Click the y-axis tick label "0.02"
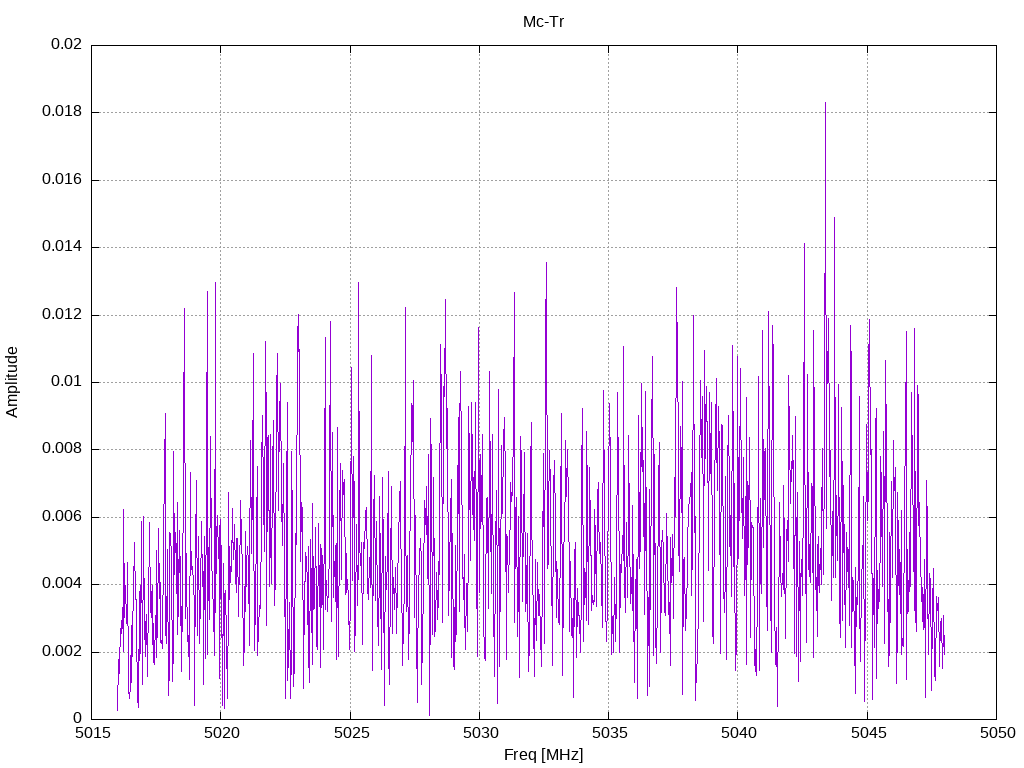Viewport: 1024px width, 768px height. point(67,44)
